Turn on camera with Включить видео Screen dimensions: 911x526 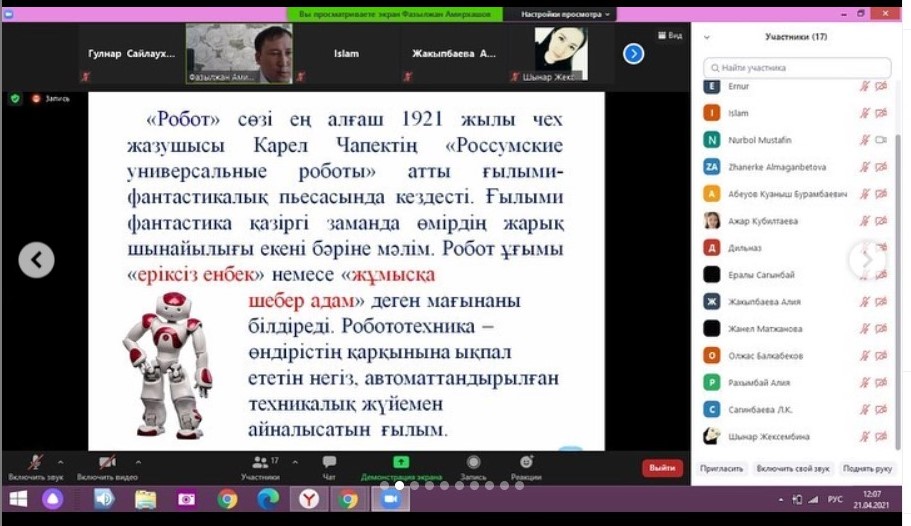click(x=107, y=463)
